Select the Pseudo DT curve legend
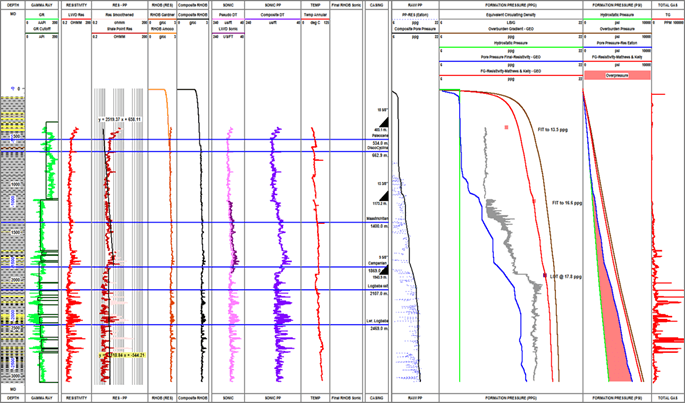Screen dimensions: 685x403 click(228, 15)
